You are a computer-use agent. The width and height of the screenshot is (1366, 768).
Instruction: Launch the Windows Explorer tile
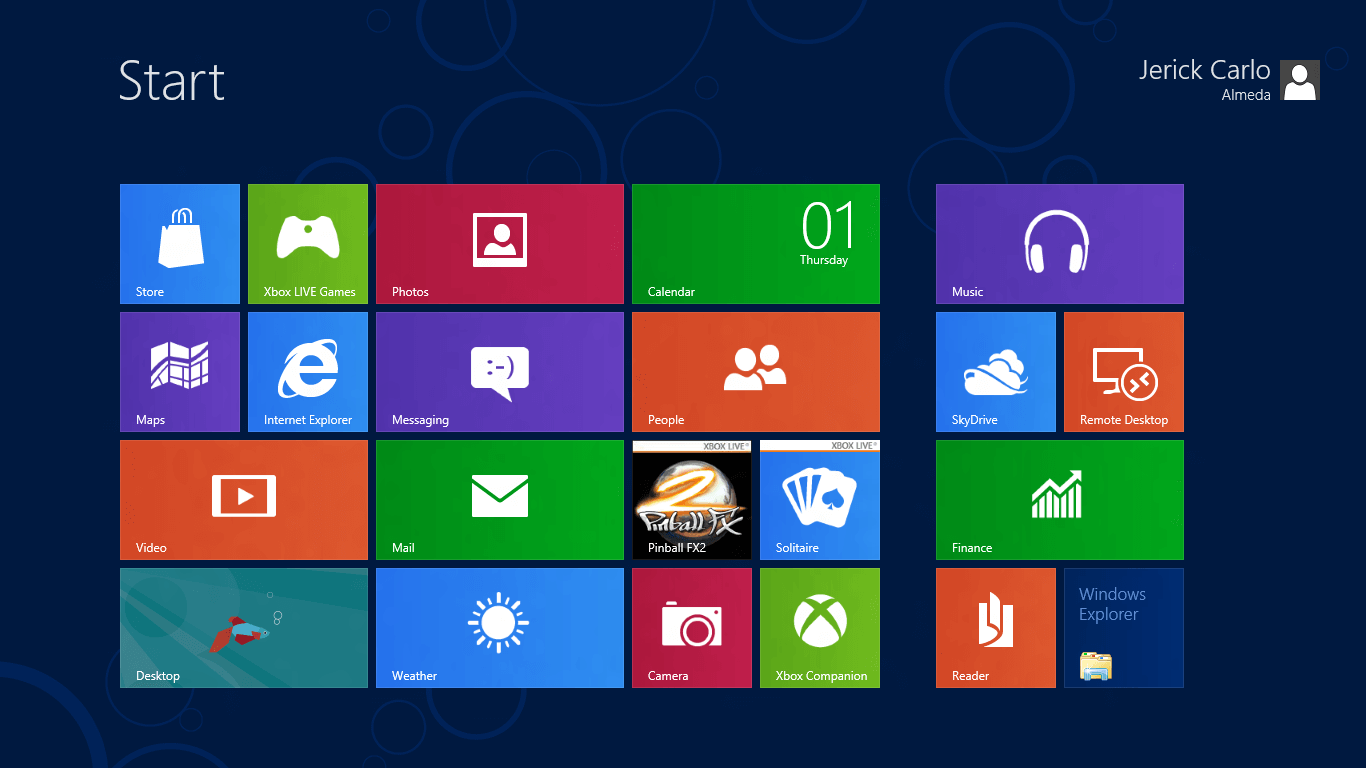[x=1124, y=628]
